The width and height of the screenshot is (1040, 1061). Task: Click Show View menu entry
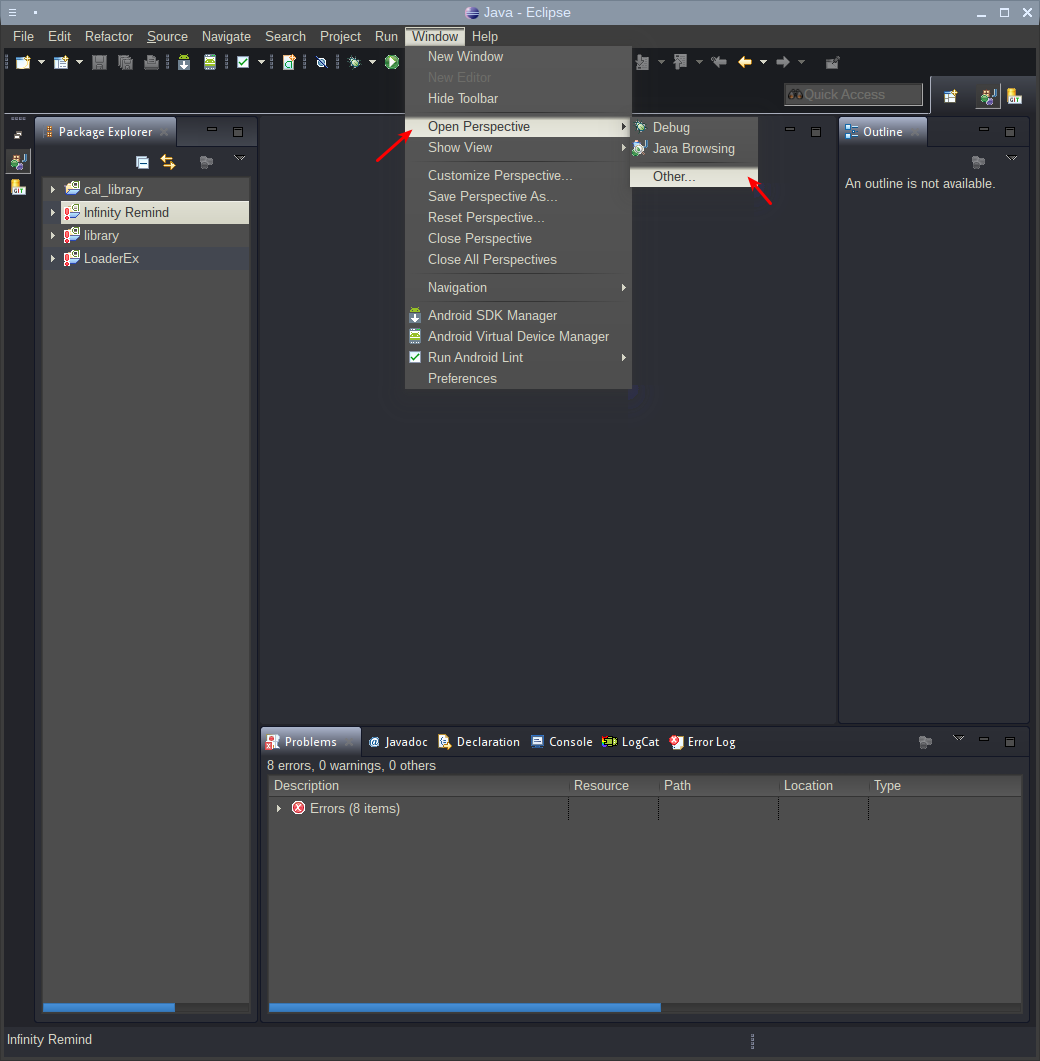pos(518,148)
